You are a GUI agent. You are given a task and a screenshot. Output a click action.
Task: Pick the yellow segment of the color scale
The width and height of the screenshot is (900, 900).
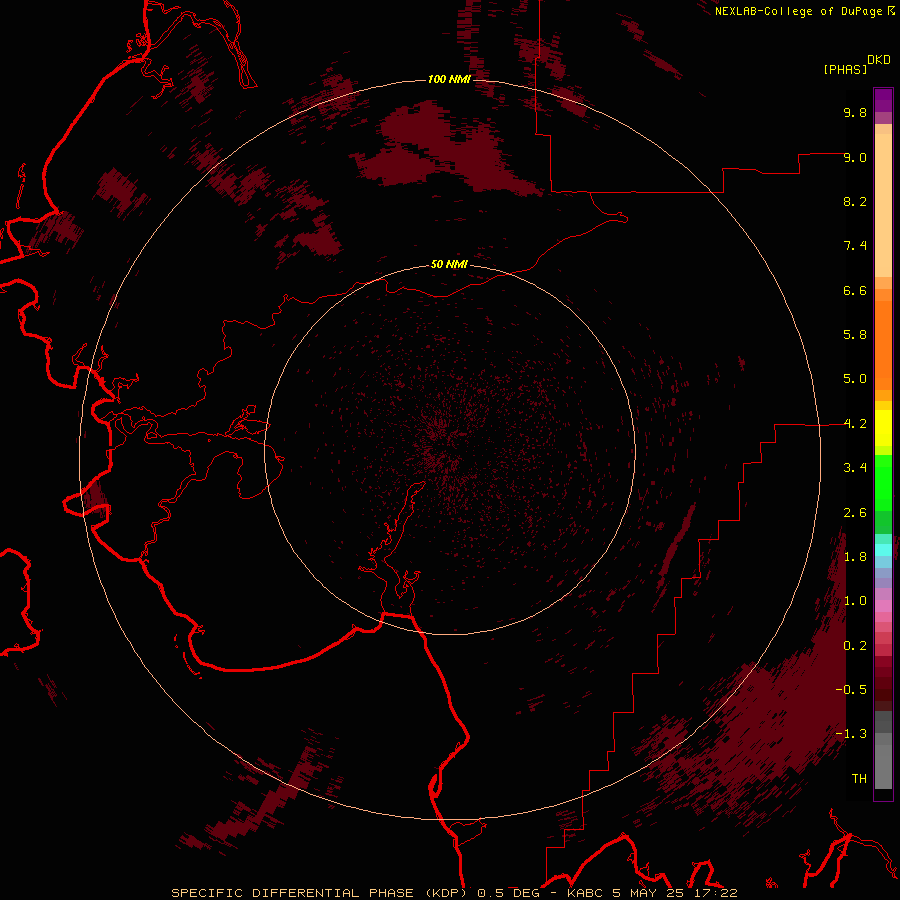click(x=883, y=428)
